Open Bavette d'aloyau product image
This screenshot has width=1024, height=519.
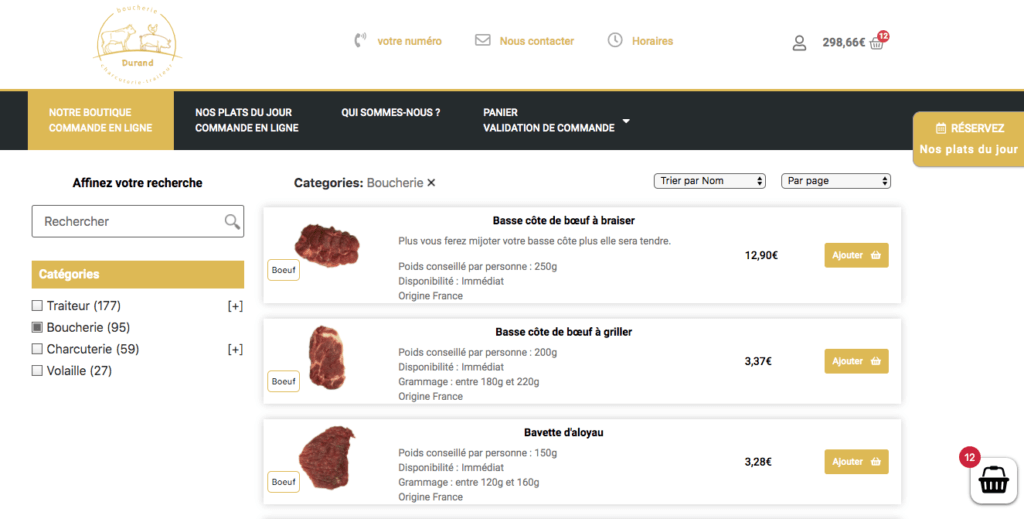pos(327,458)
